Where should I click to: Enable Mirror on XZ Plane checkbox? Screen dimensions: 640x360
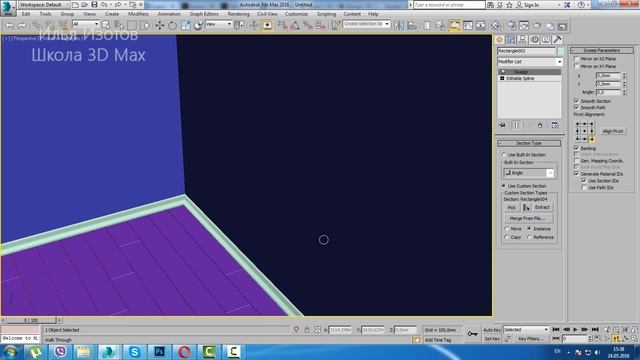(577, 59)
